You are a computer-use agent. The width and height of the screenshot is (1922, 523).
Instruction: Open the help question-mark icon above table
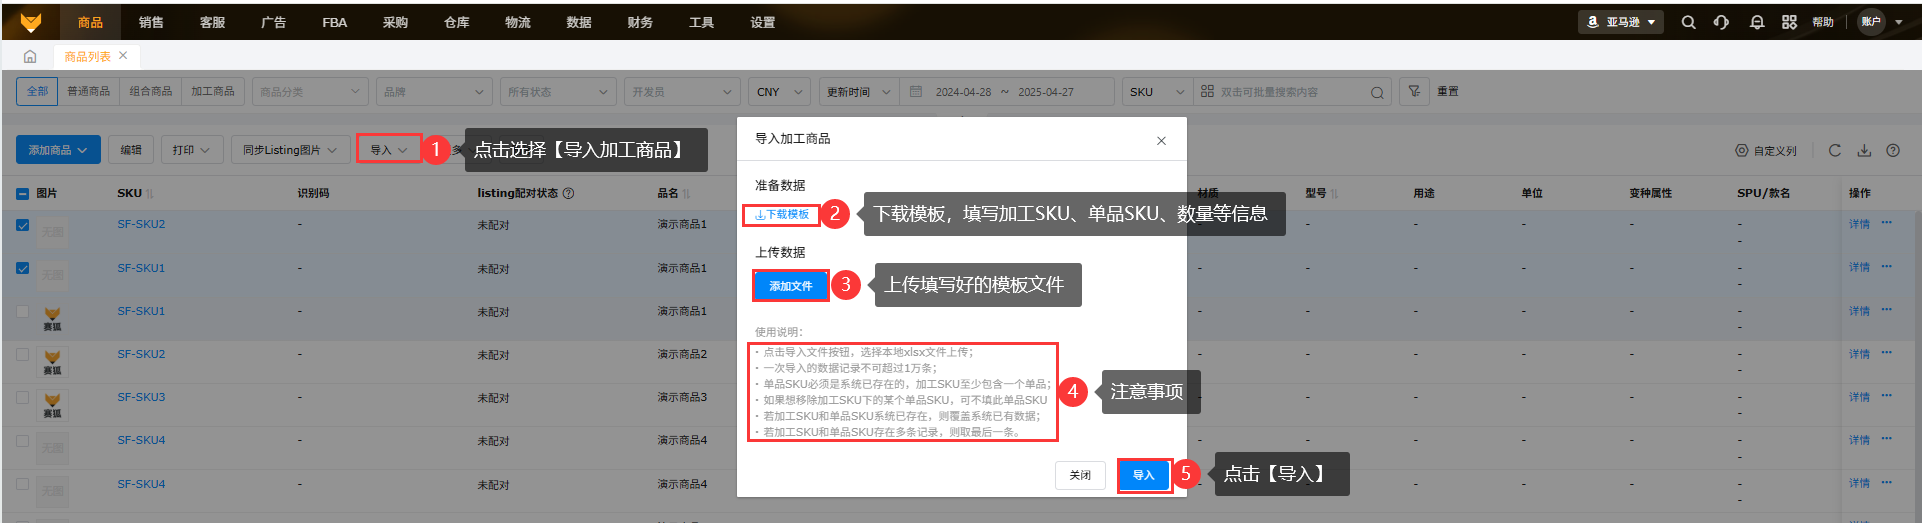(1893, 150)
